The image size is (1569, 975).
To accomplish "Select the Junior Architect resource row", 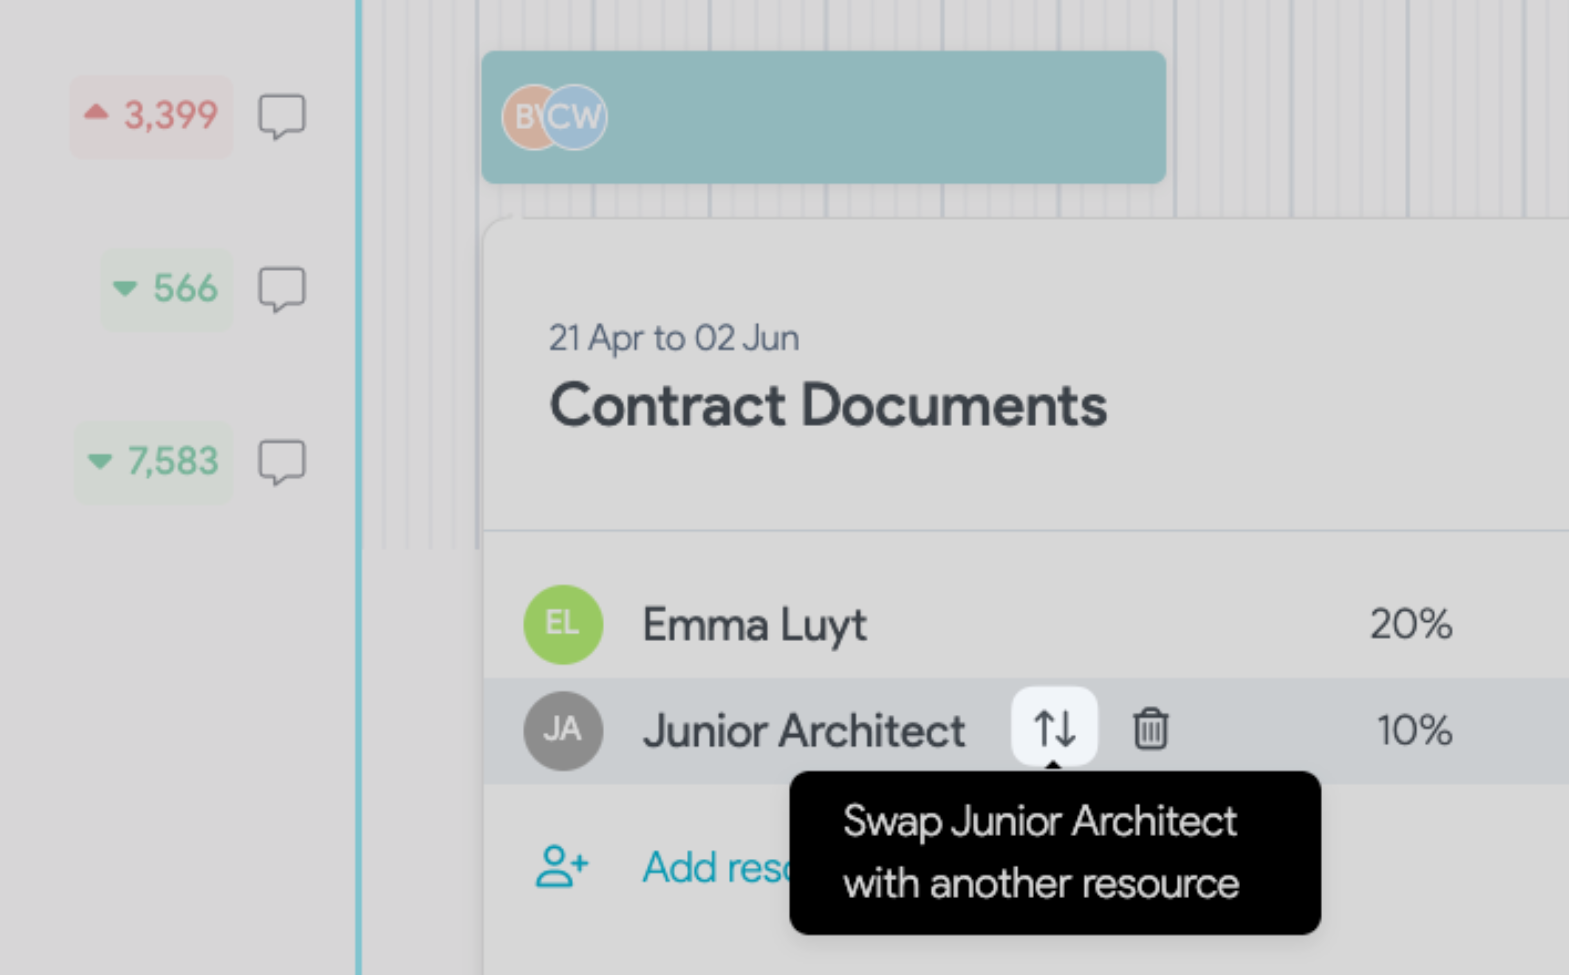I will point(1026,731).
